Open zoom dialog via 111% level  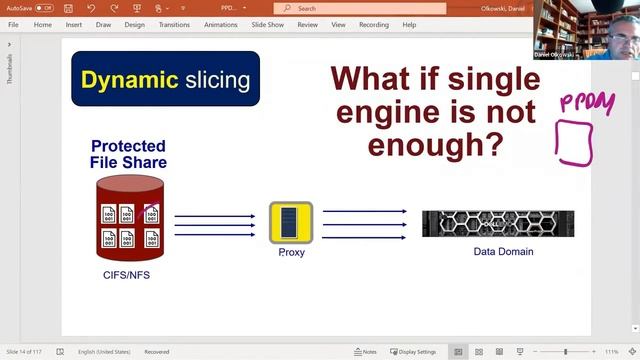(611, 352)
